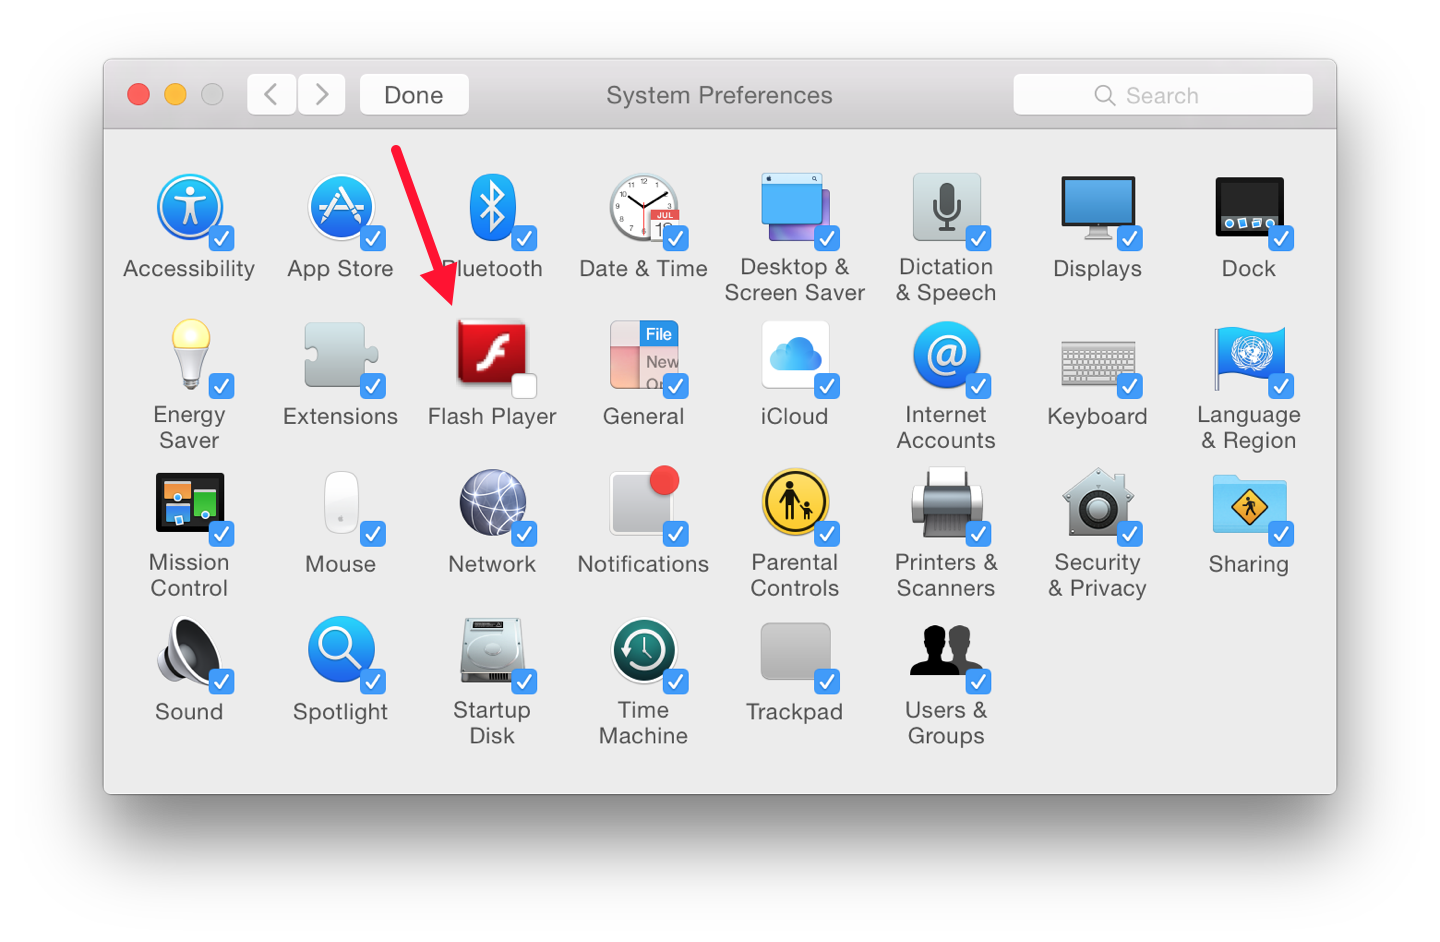Open the Sharing folder icon

click(1249, 505)
